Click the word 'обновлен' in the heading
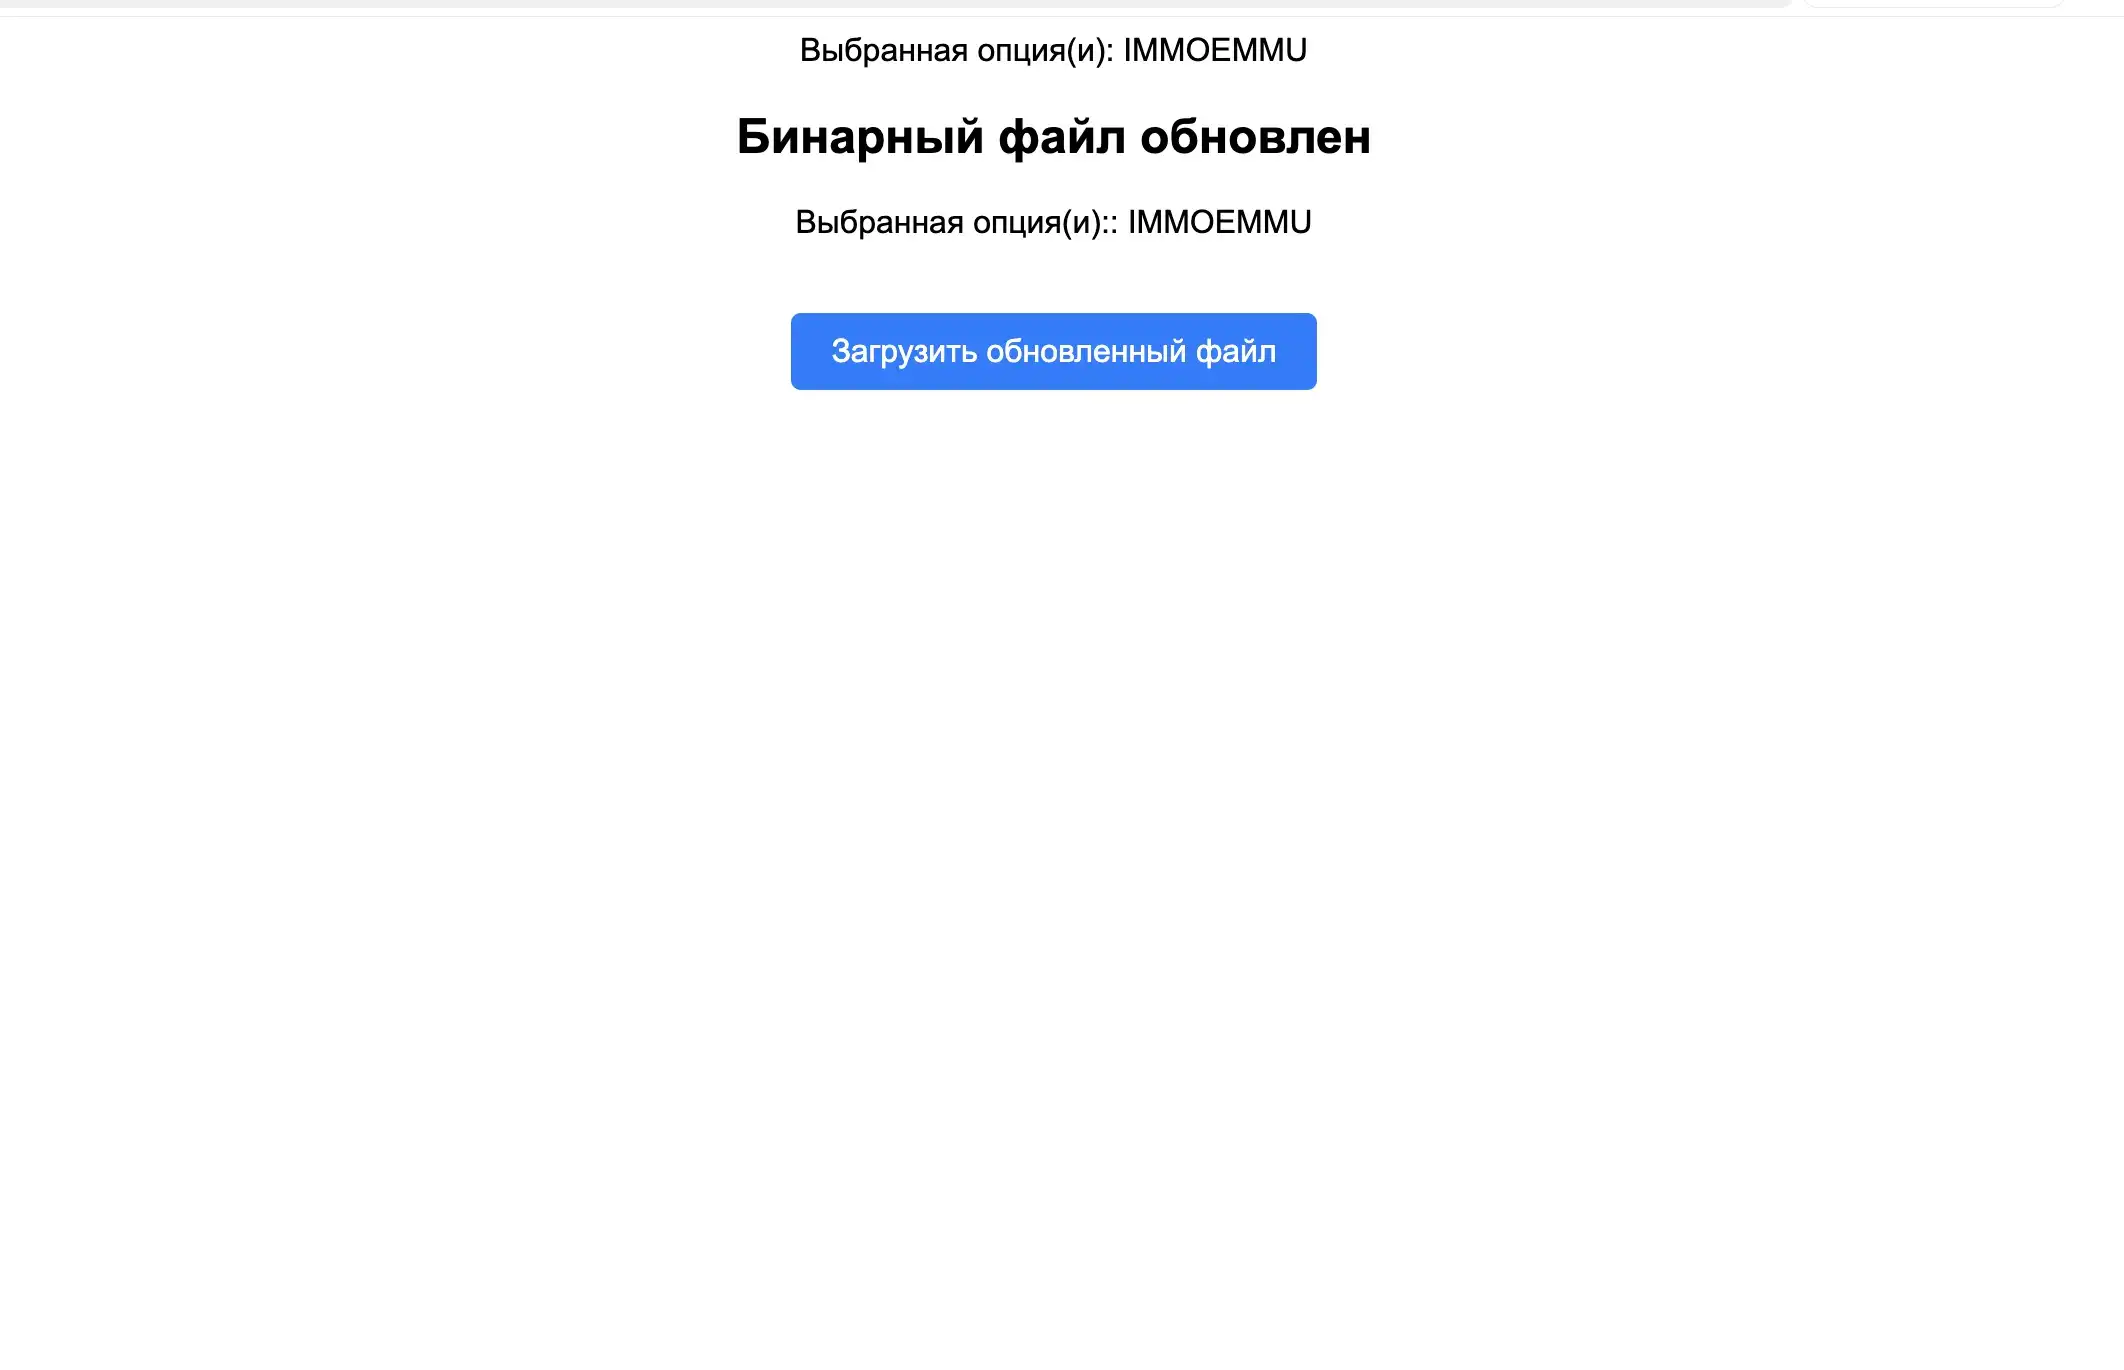The width and height of the screenshot is (2124, 1370). 1255,137
